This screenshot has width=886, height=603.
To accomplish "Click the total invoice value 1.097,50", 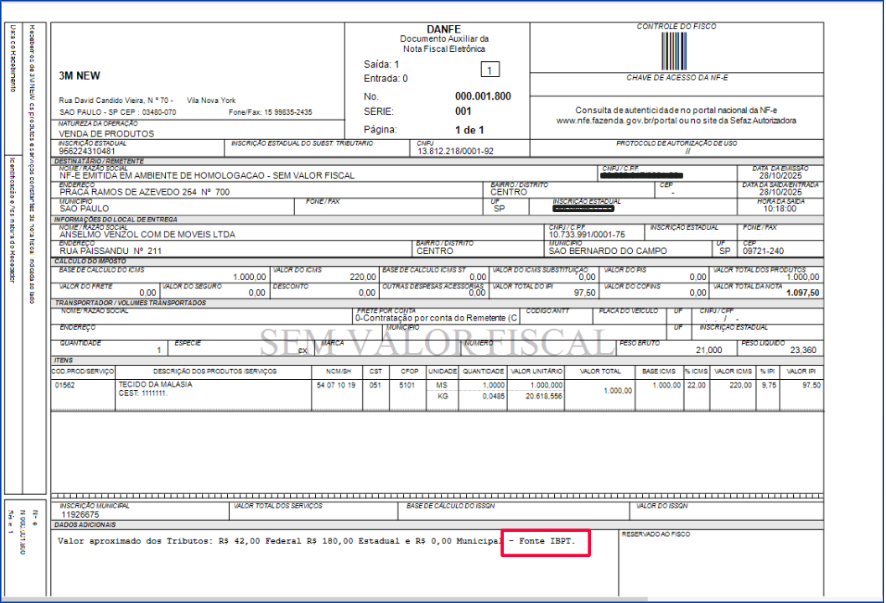I will pyautogui.click(x=801, y=292).
